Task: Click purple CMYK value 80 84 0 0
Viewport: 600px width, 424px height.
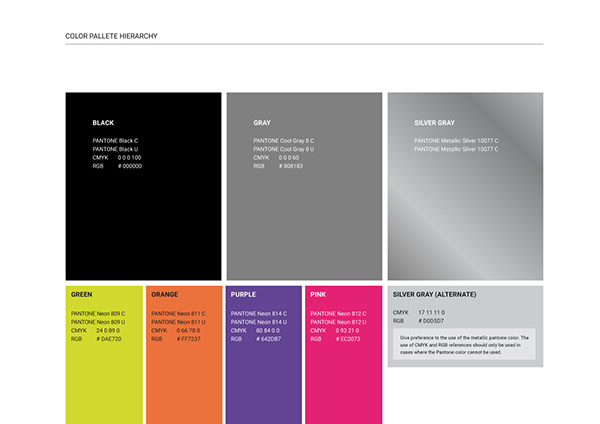Action: (268, 330)
